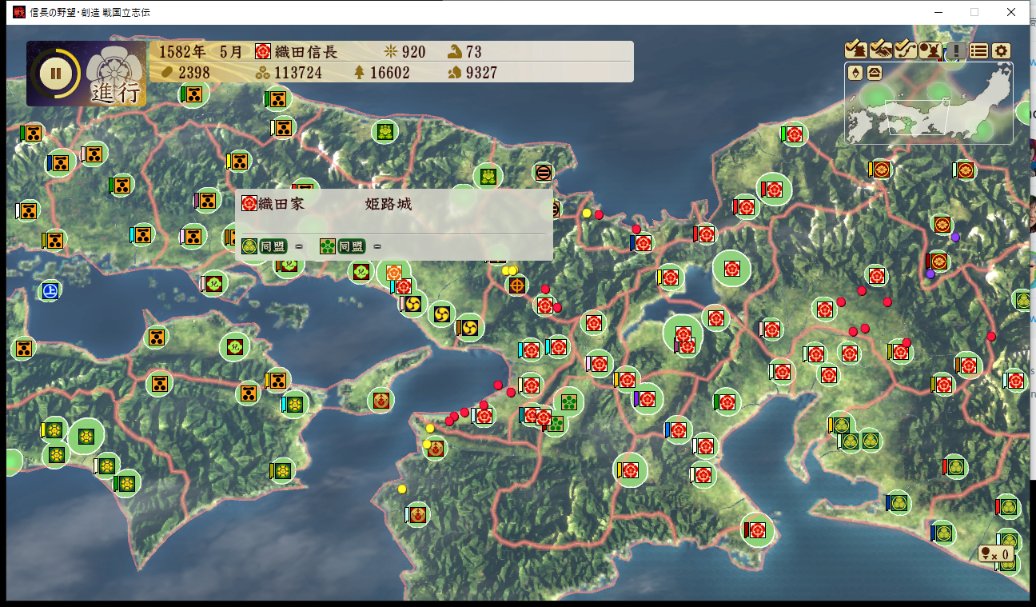Click the orange crosshair castle icon
This screenshot has width=1036, height=607.
(x=517, y=285)
